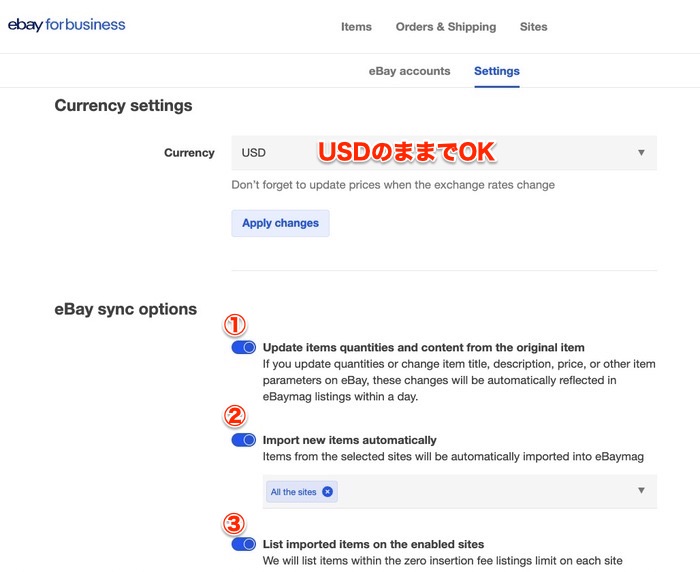
Task: Click inside the sites selection field
Action: [480, 491]
